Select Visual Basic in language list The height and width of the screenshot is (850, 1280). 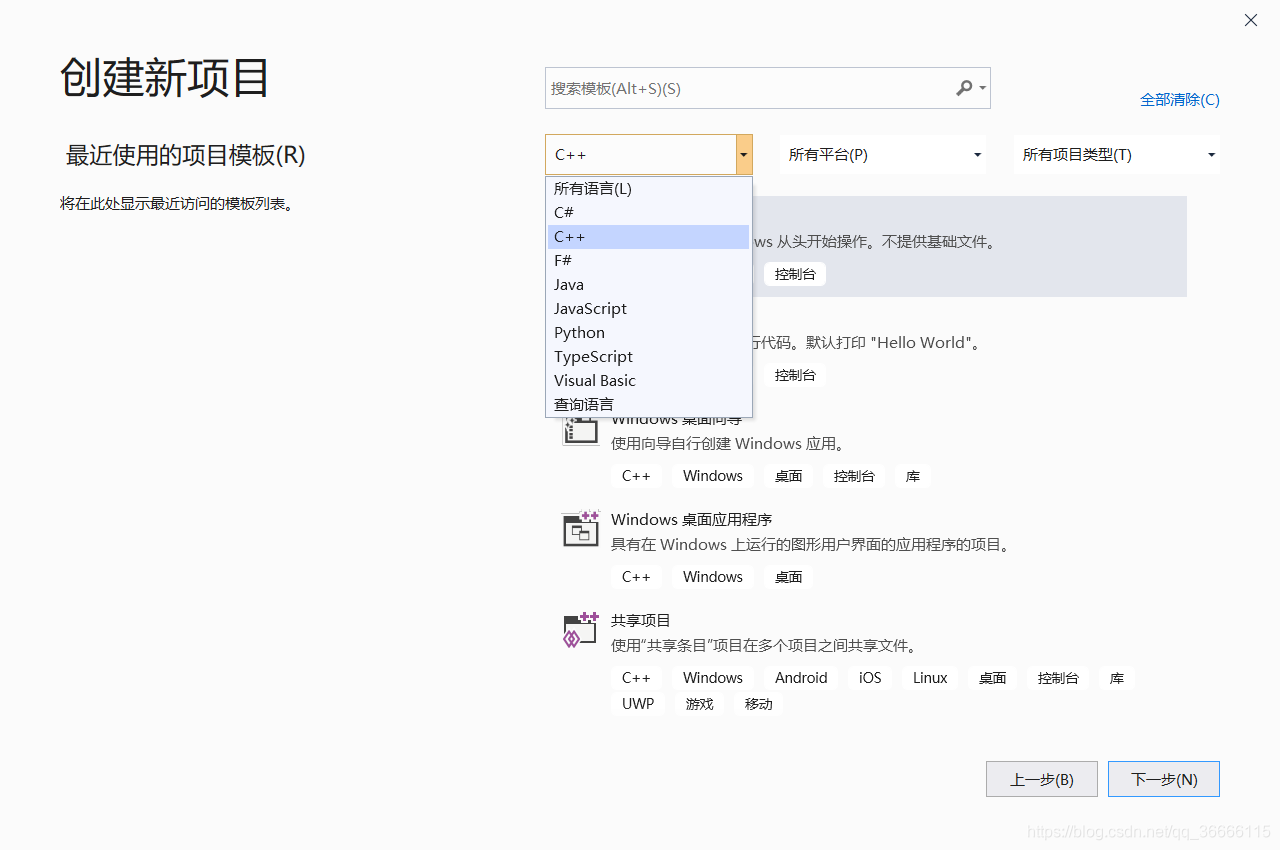click(x=649, y=381)
